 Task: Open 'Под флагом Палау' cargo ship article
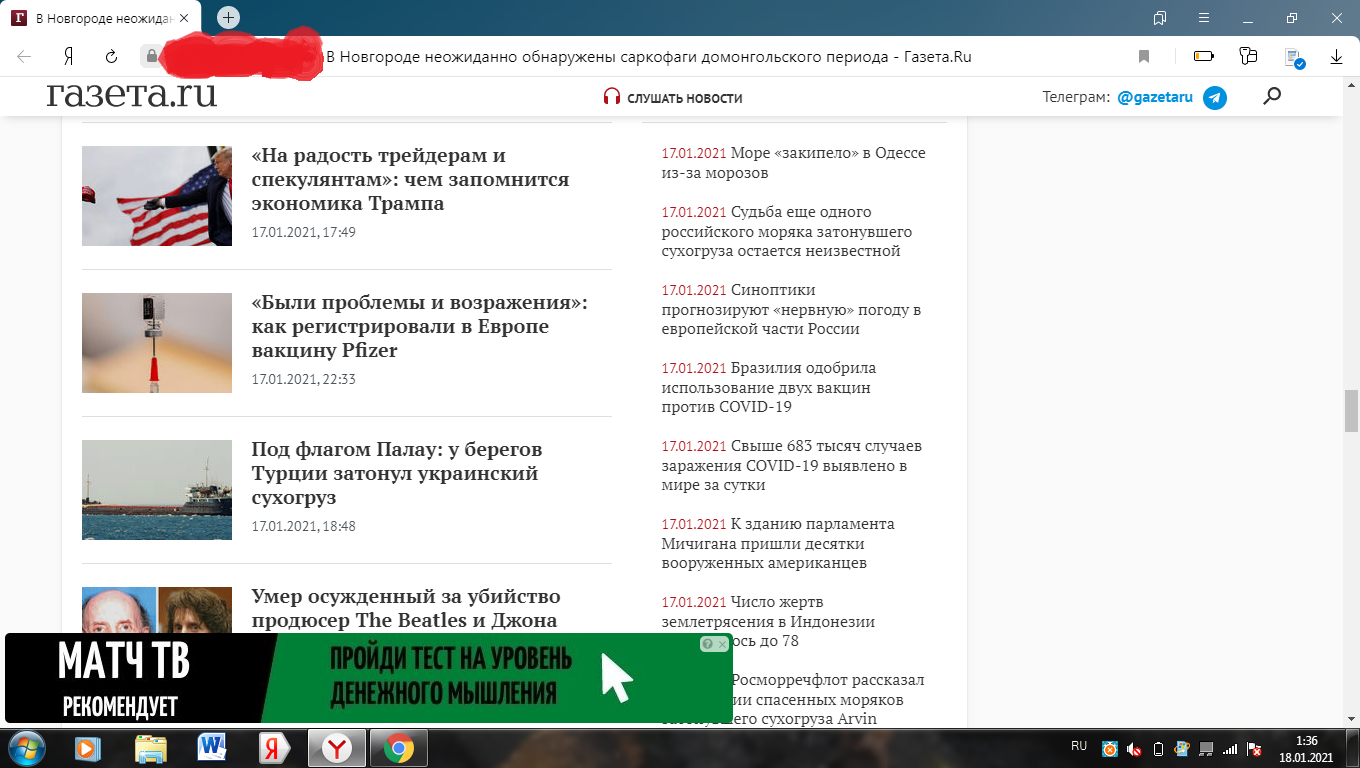397,474
